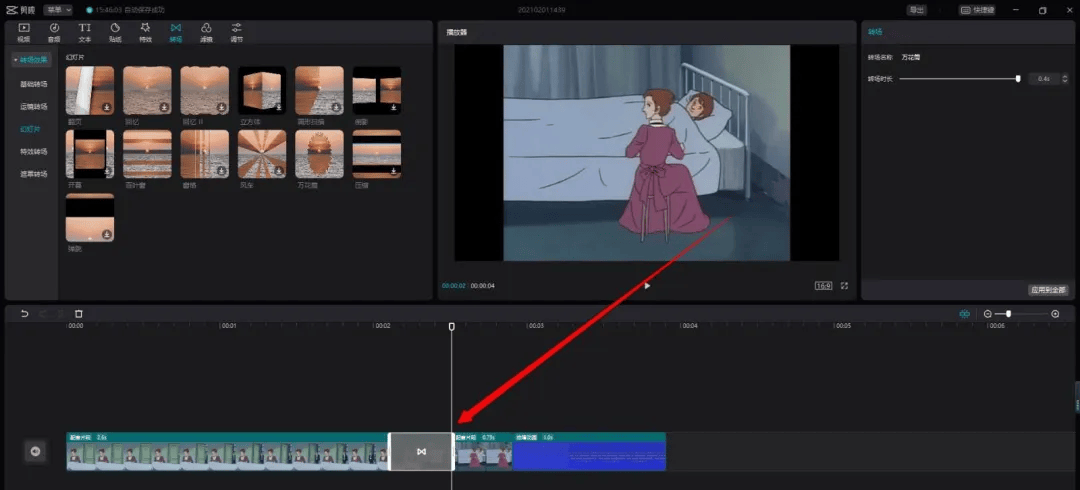This screenshot has height=490, width=1080.
Task: Download the 立方体 transition
Action: tap(279, 108)
